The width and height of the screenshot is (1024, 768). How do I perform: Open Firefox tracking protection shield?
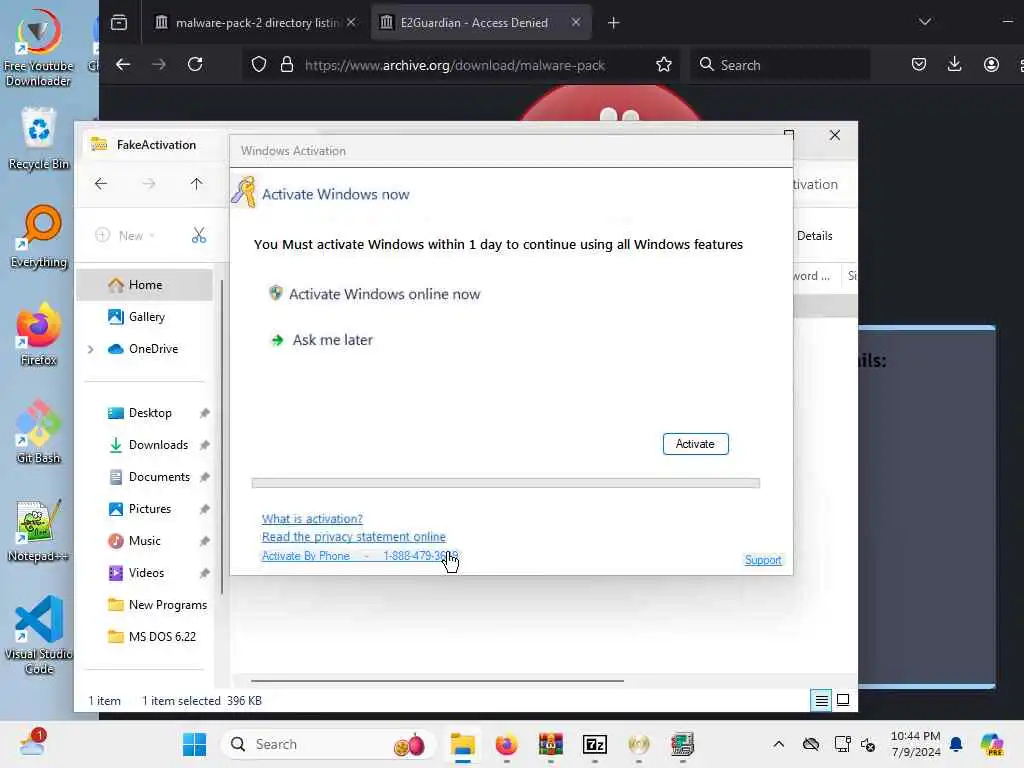(259, 65)
